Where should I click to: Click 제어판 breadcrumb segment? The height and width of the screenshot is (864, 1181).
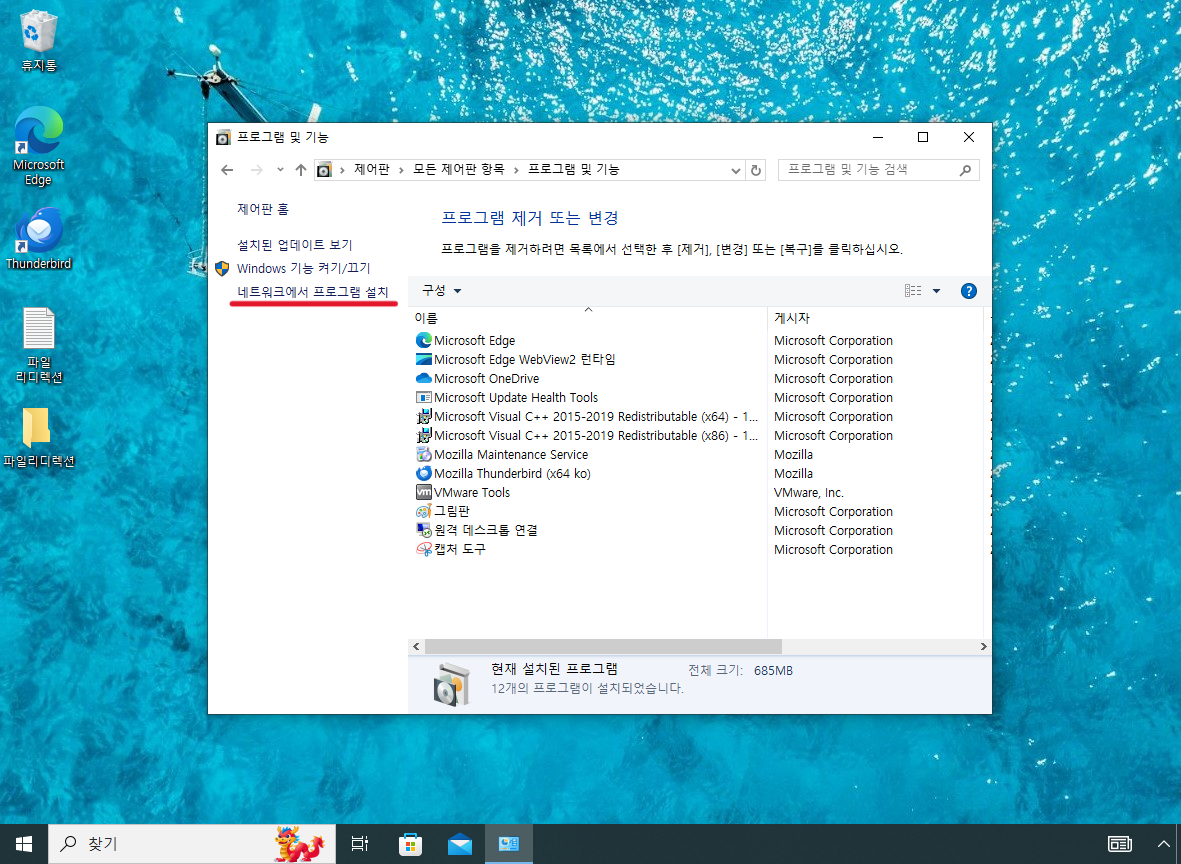pos(371,169)
